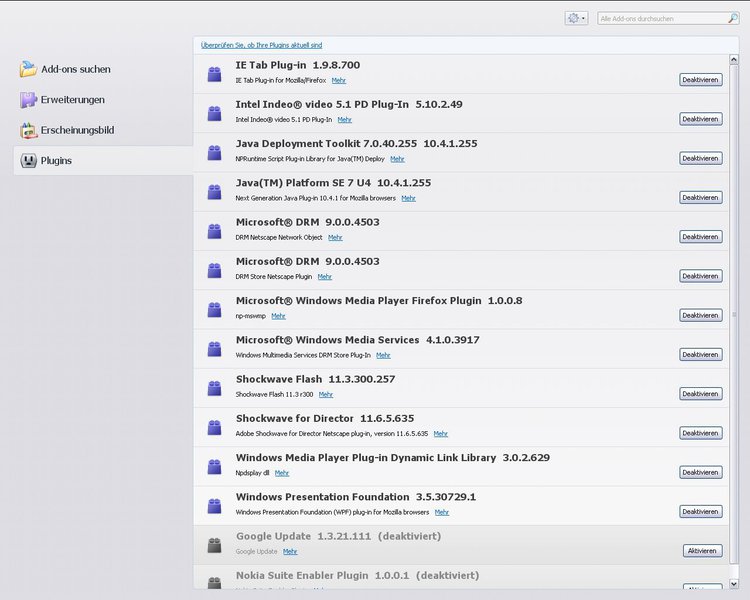The width and height of the screenshot is (750, 600).
Task: Click the plugin list scrollbar up arrow
Action: [734, 60]
